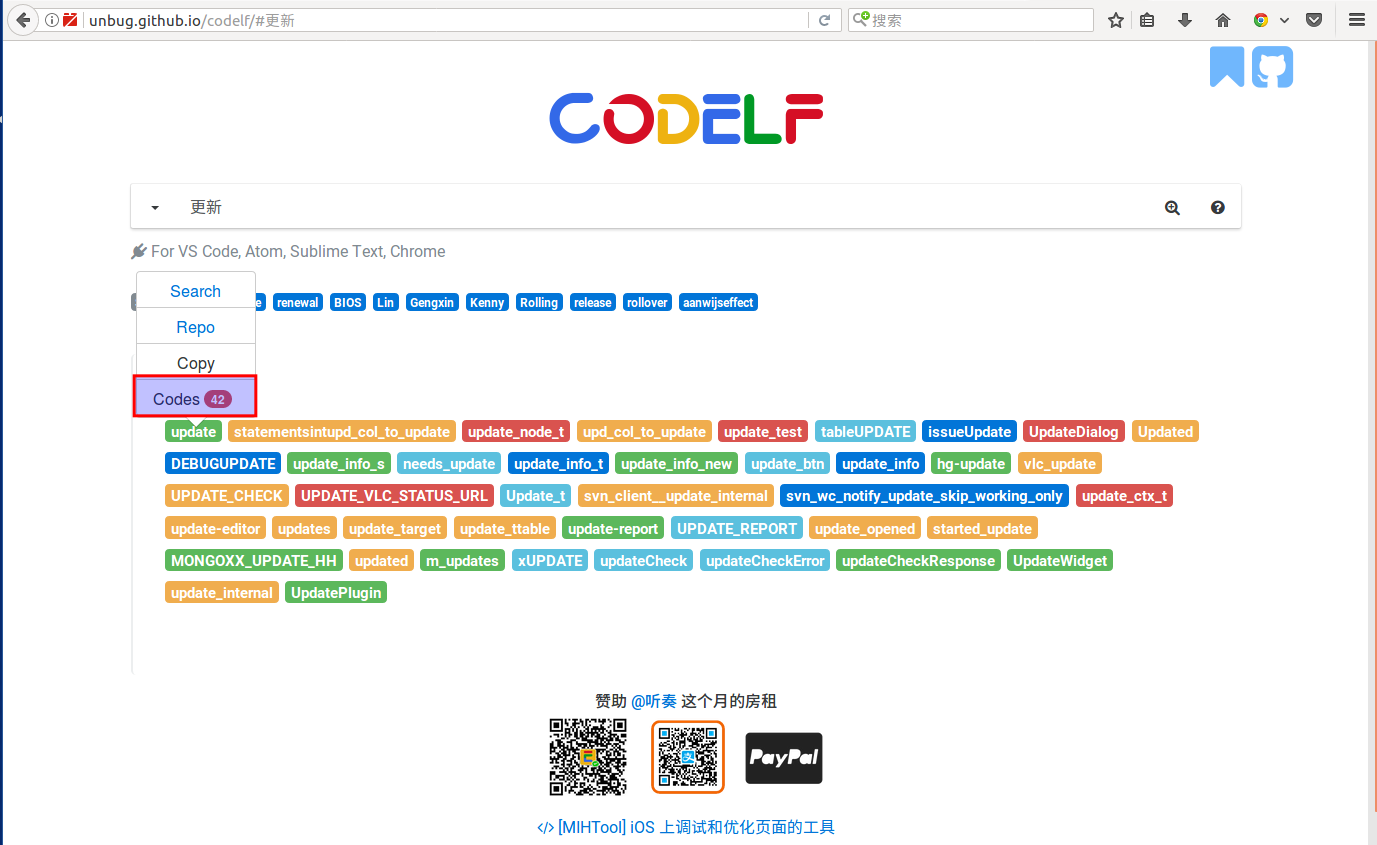Open site information icon in address bar
The image size is (1377, 845).
(51, 20)
